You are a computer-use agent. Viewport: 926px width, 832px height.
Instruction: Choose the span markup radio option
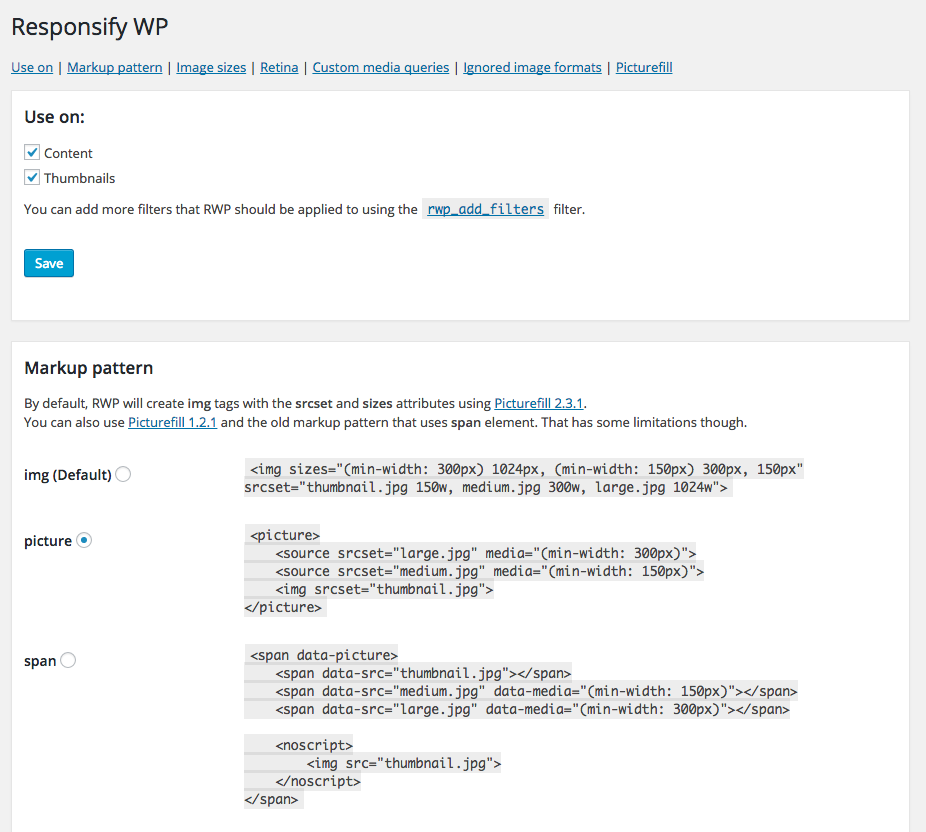point(68,660)
